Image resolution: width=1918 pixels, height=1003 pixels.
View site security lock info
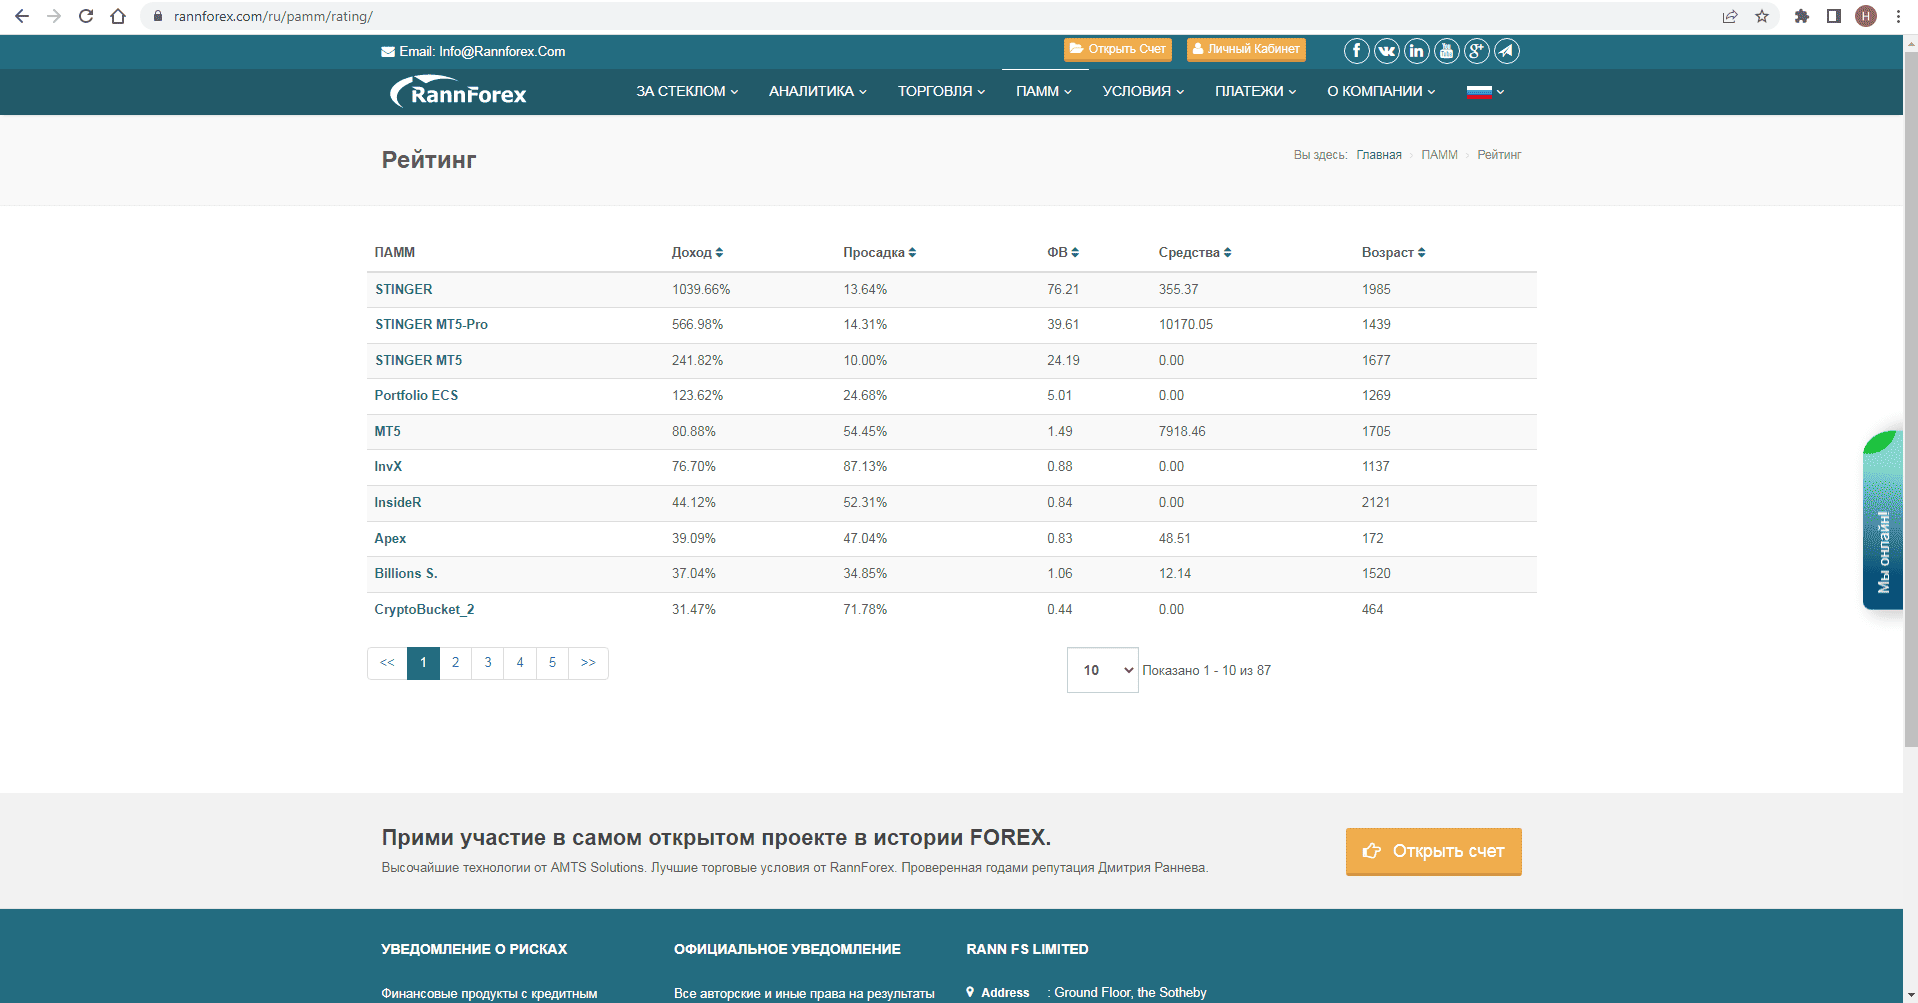tap(158, 16)
